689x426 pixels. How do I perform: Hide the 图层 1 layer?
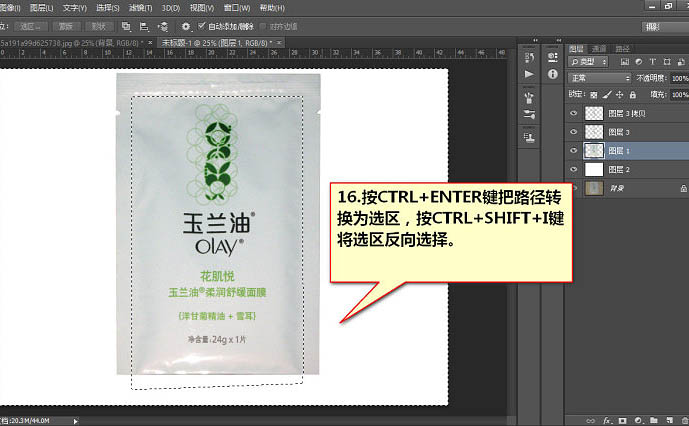(573, 150)
